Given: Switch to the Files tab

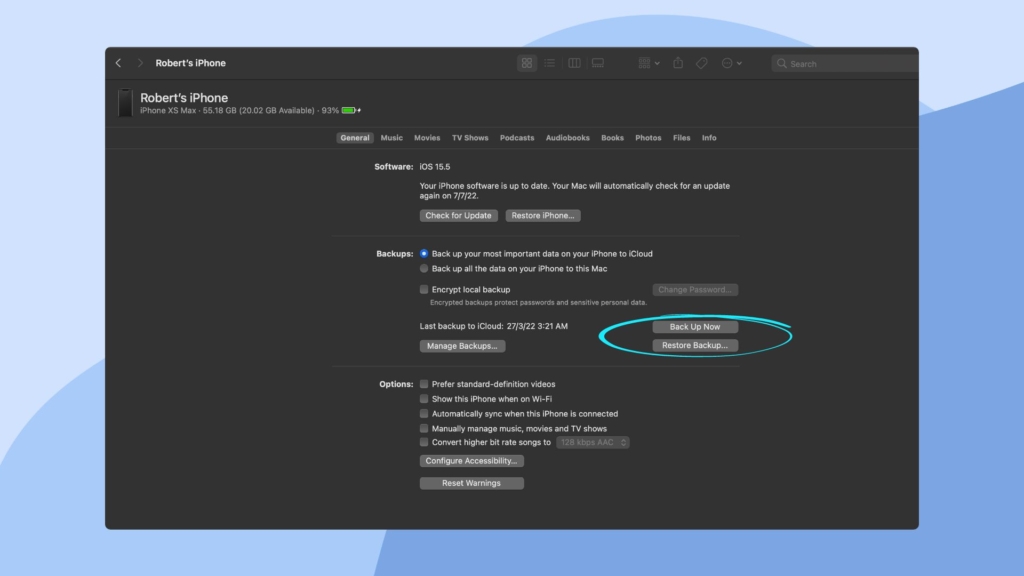Looking at the screenshot, I should 681,138.
